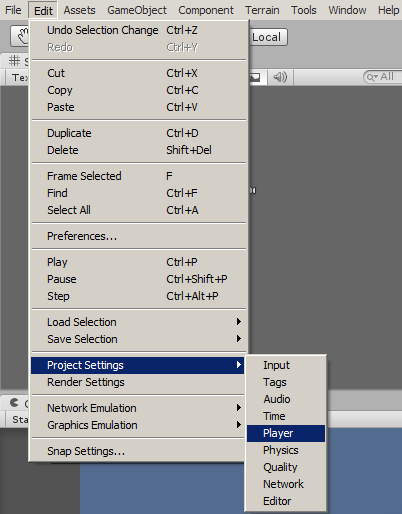The image size is (402, 514).
Task: Choose Pause in the Edit menu
Action: (139, 279)
